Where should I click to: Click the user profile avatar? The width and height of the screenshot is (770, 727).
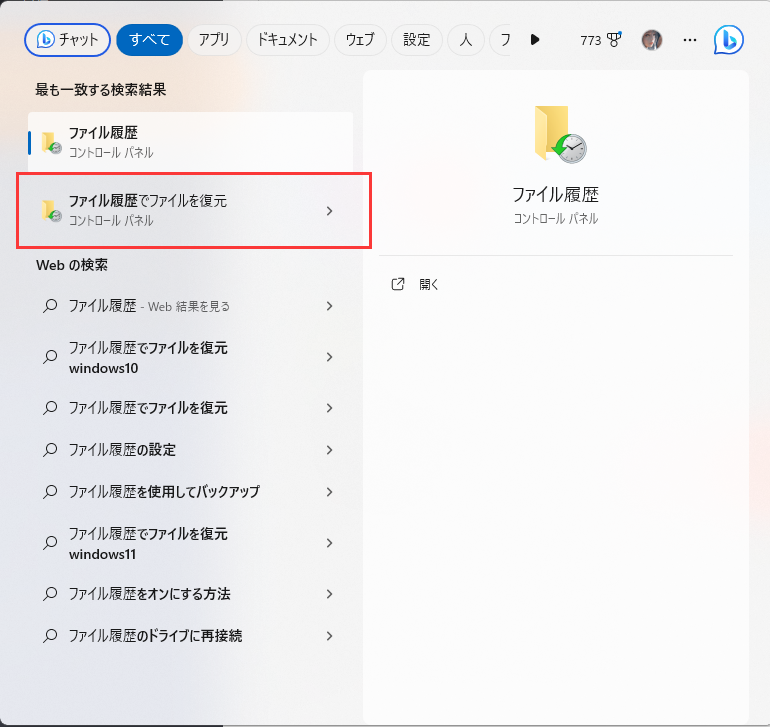[x=652, y=40]
